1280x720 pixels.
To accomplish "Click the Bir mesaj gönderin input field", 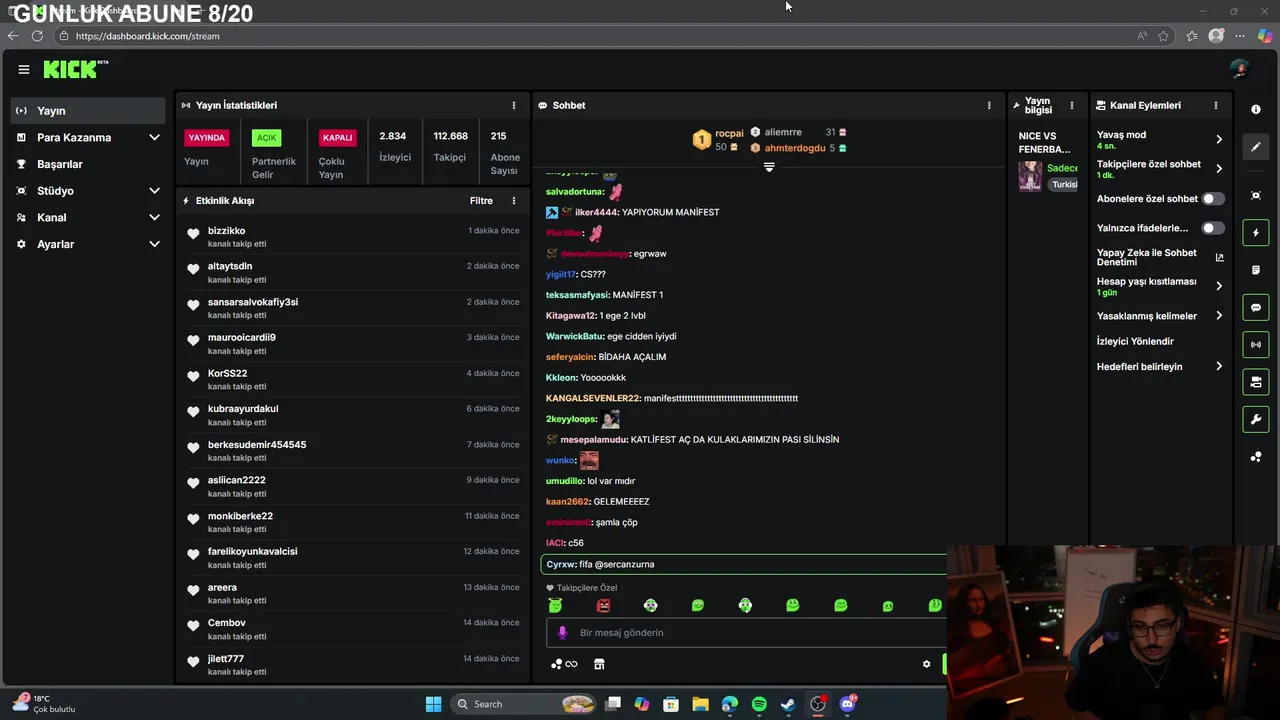I will [745, 632].
